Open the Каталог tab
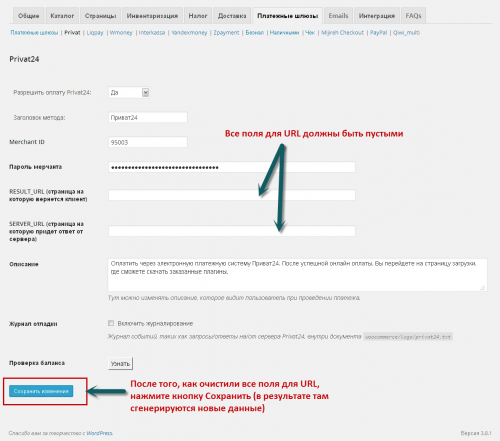 click(62, 16)
